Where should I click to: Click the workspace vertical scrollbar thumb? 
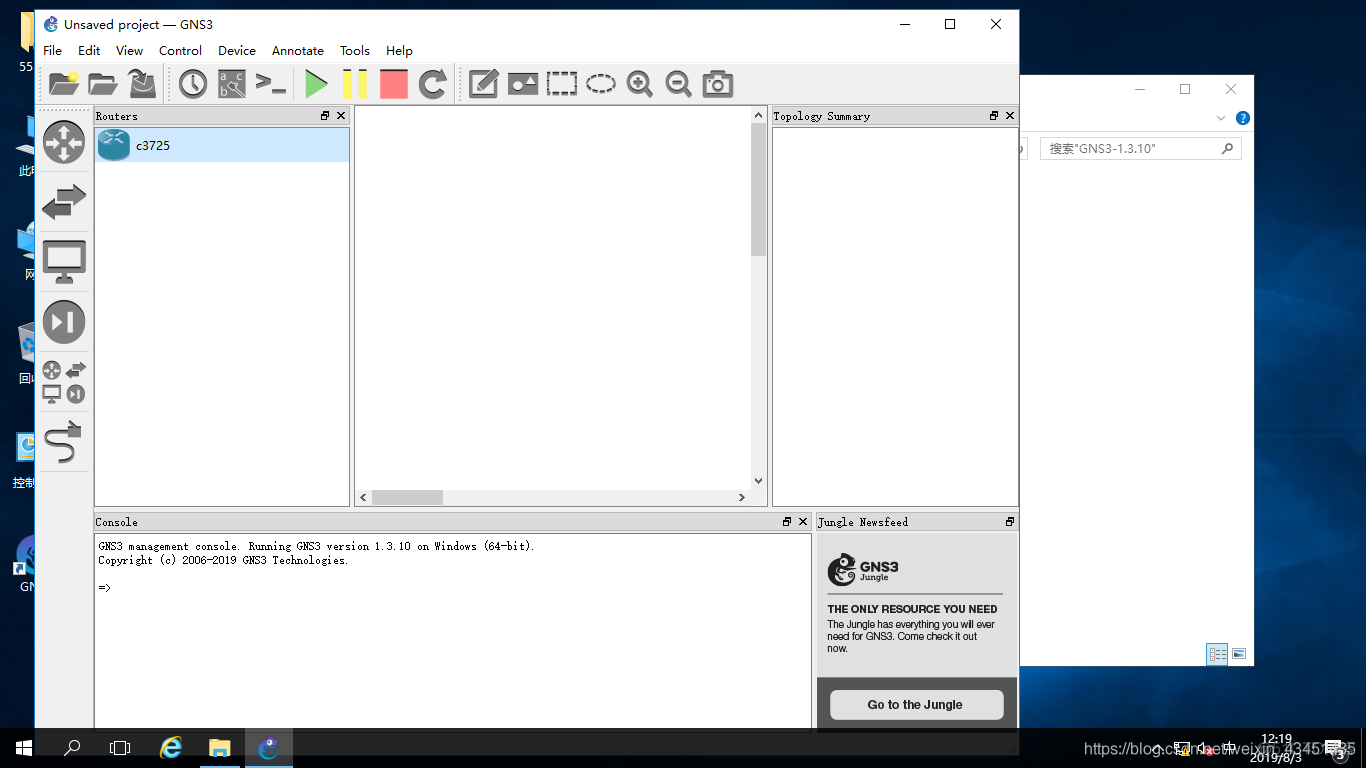pyautogui.click(x=758, y=189)
